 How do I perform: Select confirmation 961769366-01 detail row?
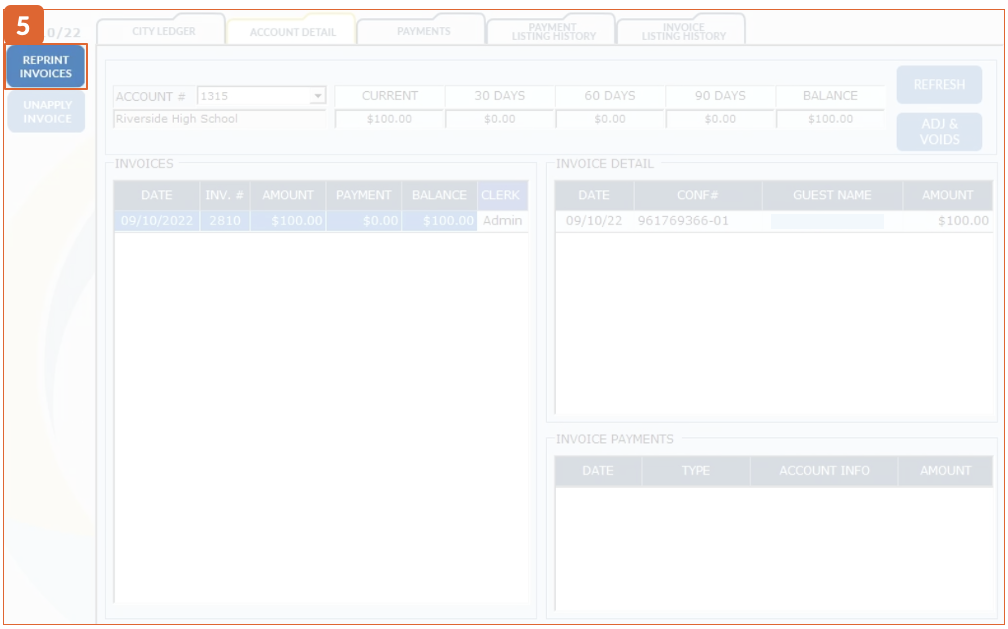click(x=684, y=221)
